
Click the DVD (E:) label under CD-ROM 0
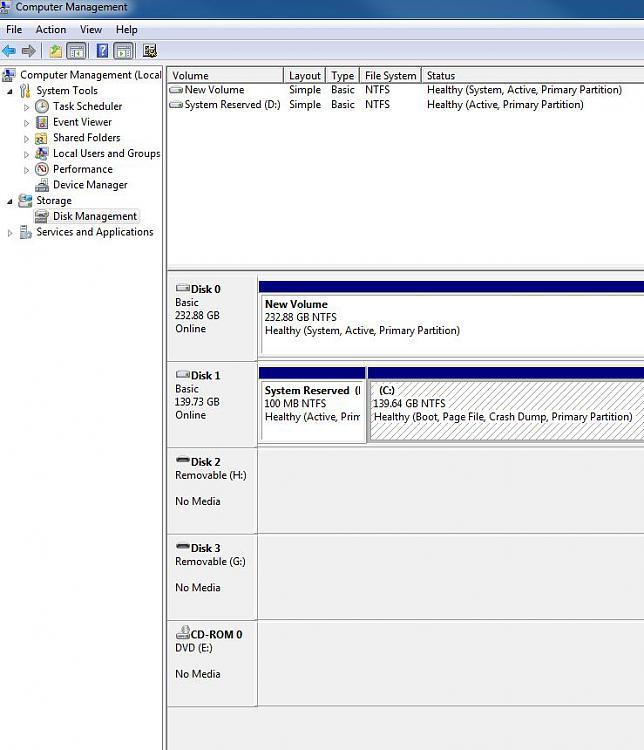click(x=194, y=648)
